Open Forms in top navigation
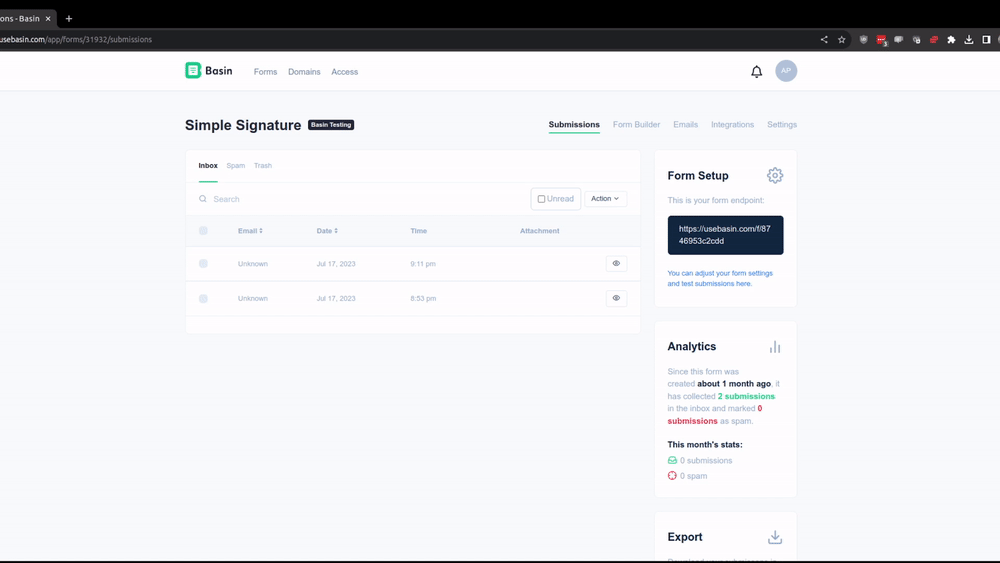 (x=265, y=72)
